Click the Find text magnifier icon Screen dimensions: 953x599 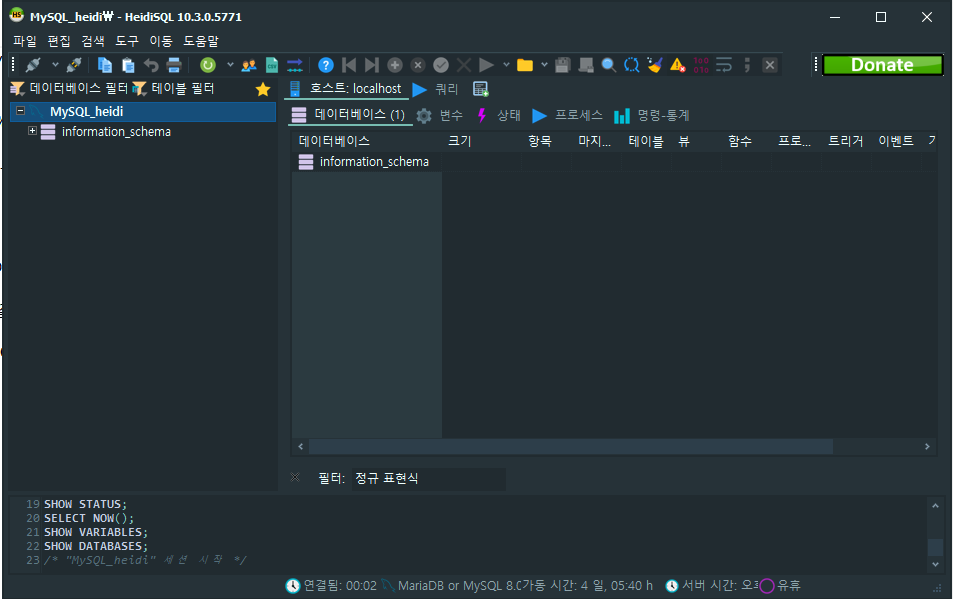click(608, 65)
